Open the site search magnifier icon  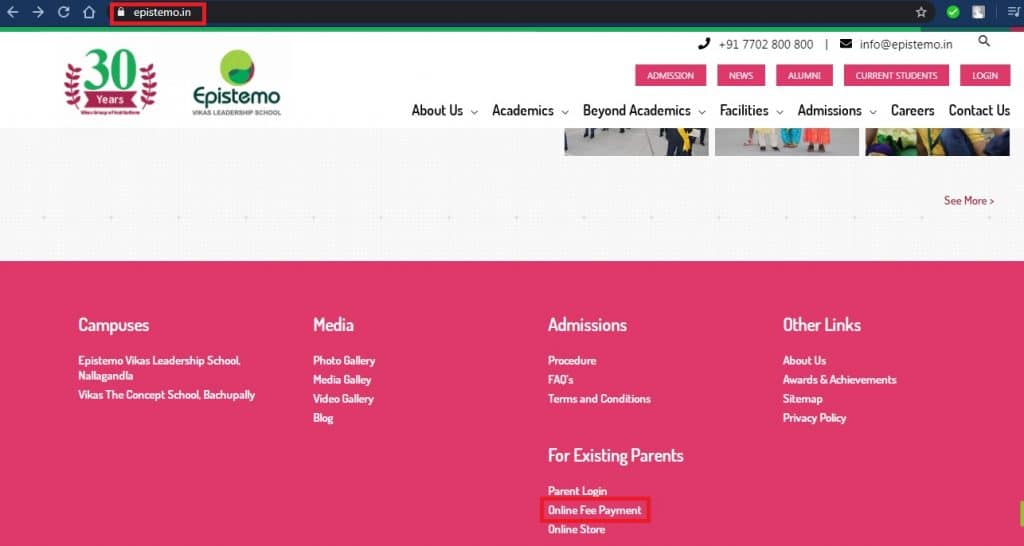pyautogui.click(x=984, y=41)
